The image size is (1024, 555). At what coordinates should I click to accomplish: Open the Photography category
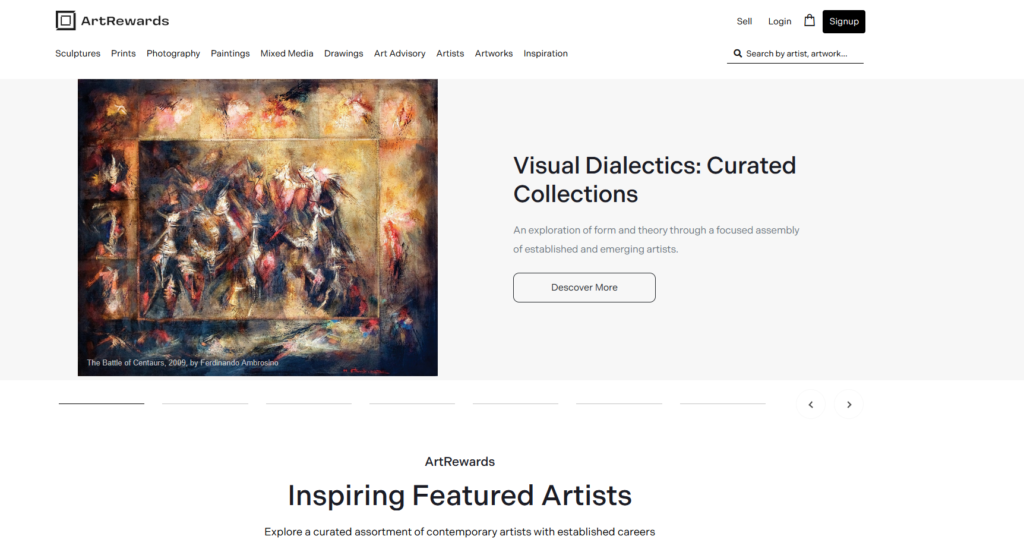173,54
